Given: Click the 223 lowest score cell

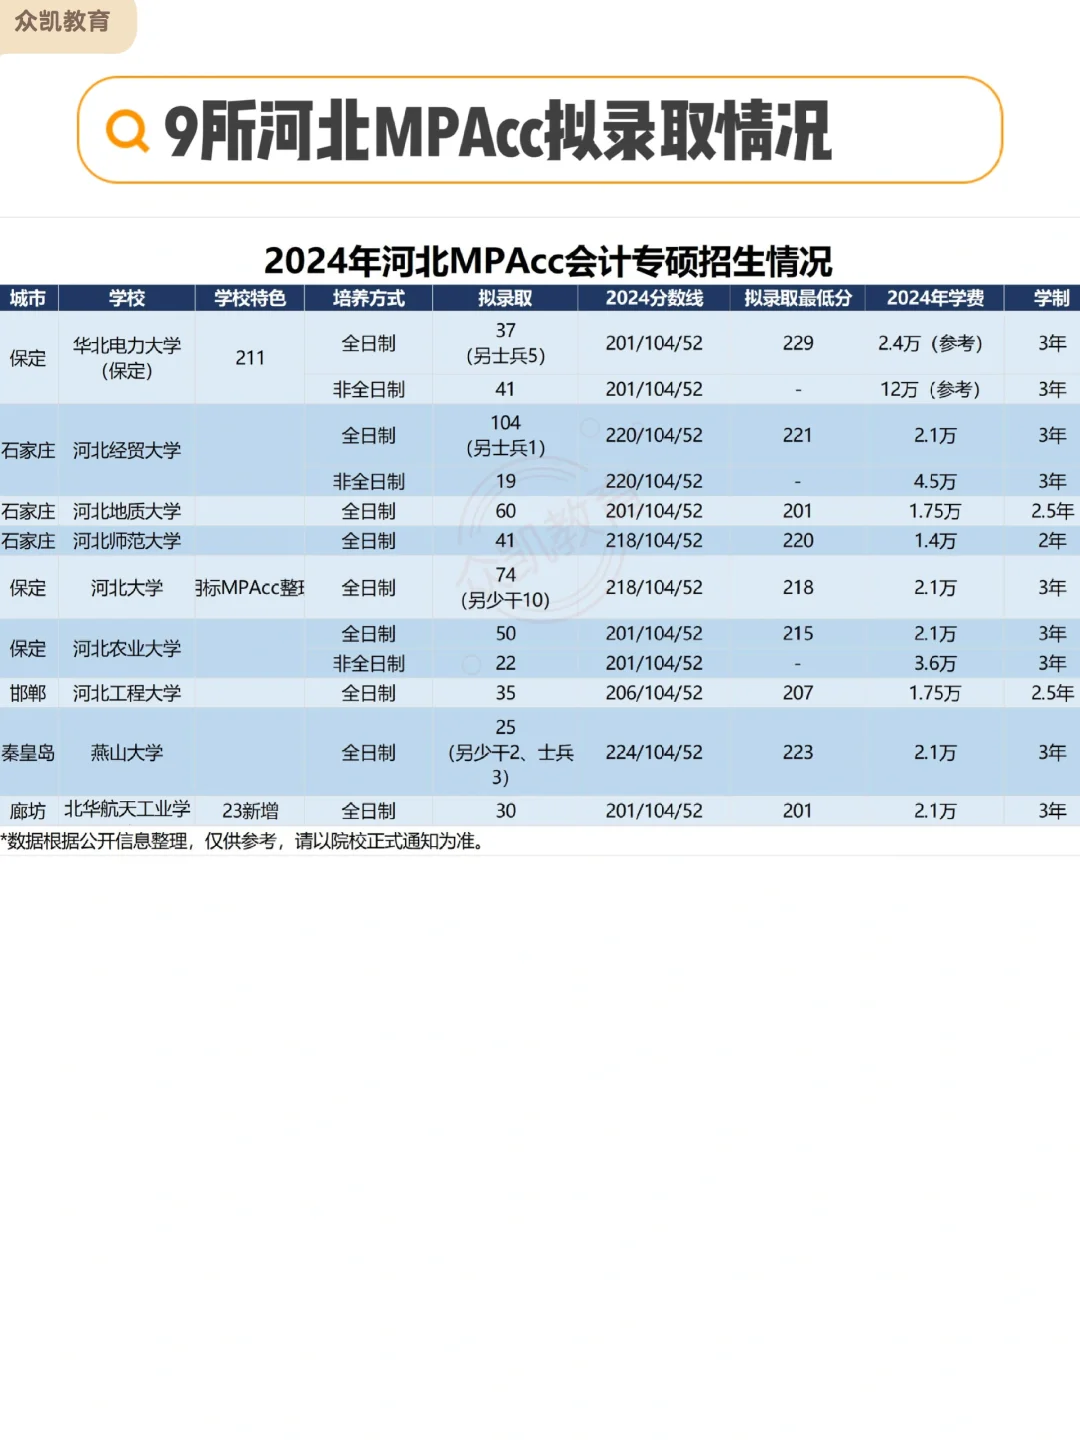Looking at the screenshot, I should click(x=798, y=752).
